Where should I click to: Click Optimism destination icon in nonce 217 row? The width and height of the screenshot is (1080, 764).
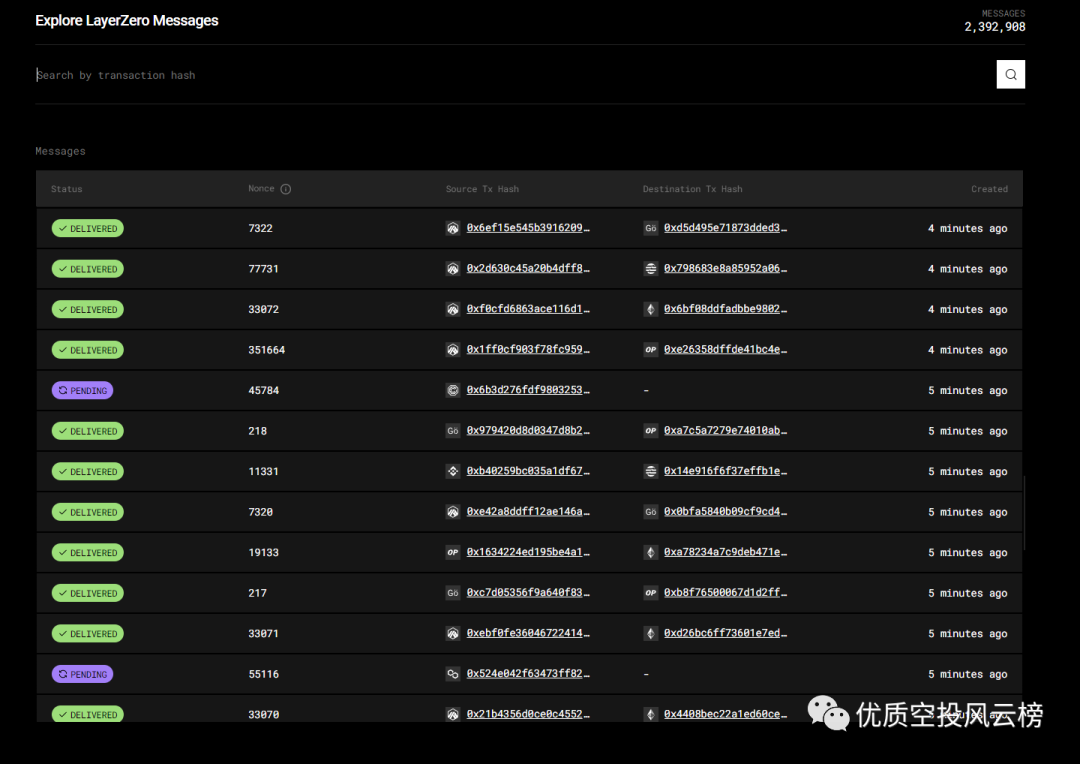click(650, 593)
